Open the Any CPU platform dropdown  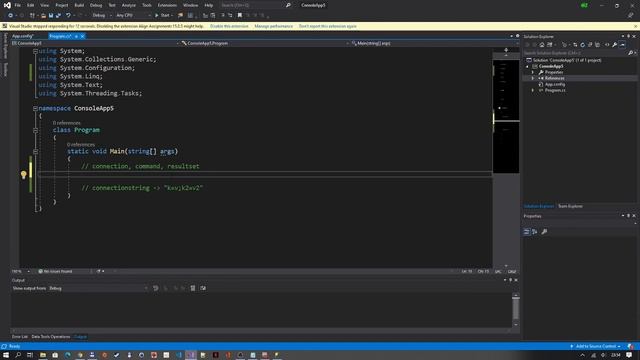point(133,16)
